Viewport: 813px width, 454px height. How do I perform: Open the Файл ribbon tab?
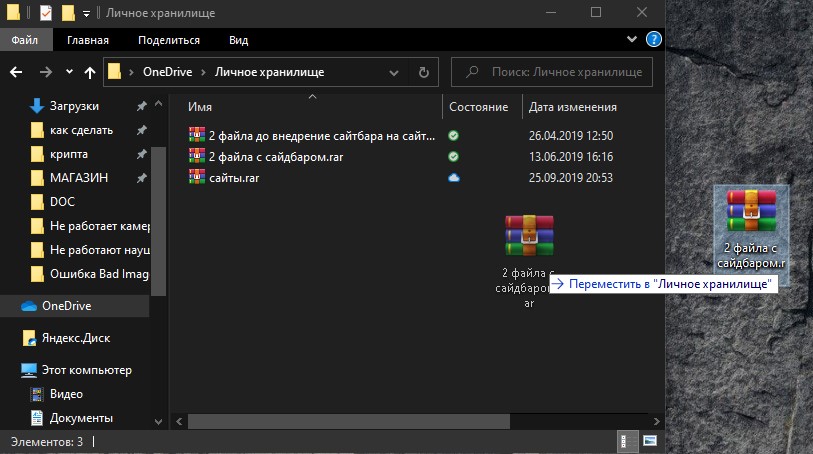pos(25,40)
